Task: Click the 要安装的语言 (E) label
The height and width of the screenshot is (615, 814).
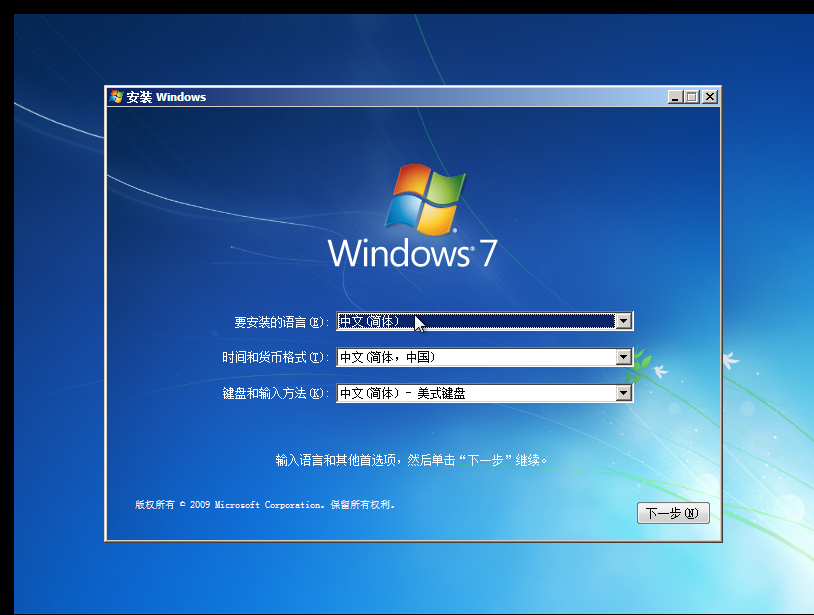Action: click(x=281, y=322)
